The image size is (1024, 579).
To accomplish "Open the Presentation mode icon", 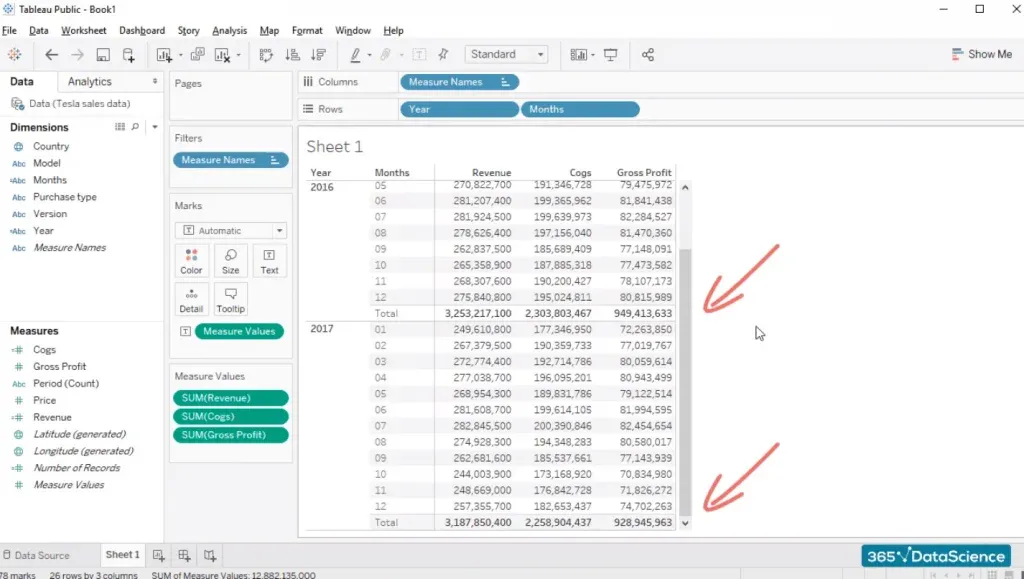I will pyautogui.click(x=611, y=55).
